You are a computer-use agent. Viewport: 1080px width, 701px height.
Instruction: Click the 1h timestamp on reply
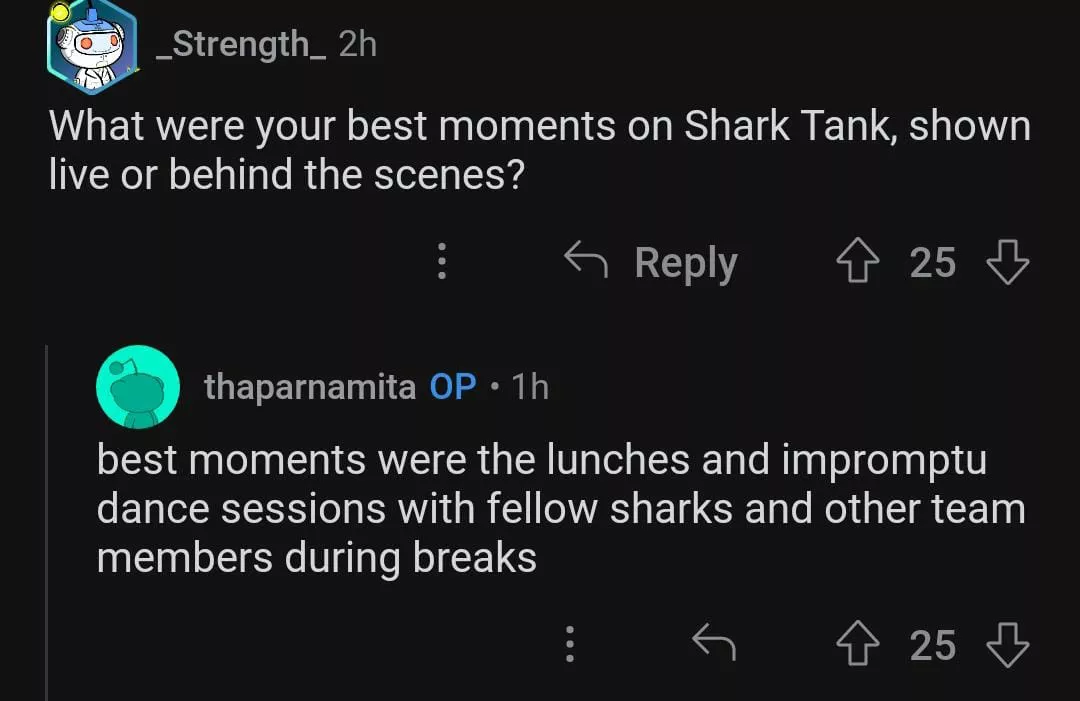[529, 387]
